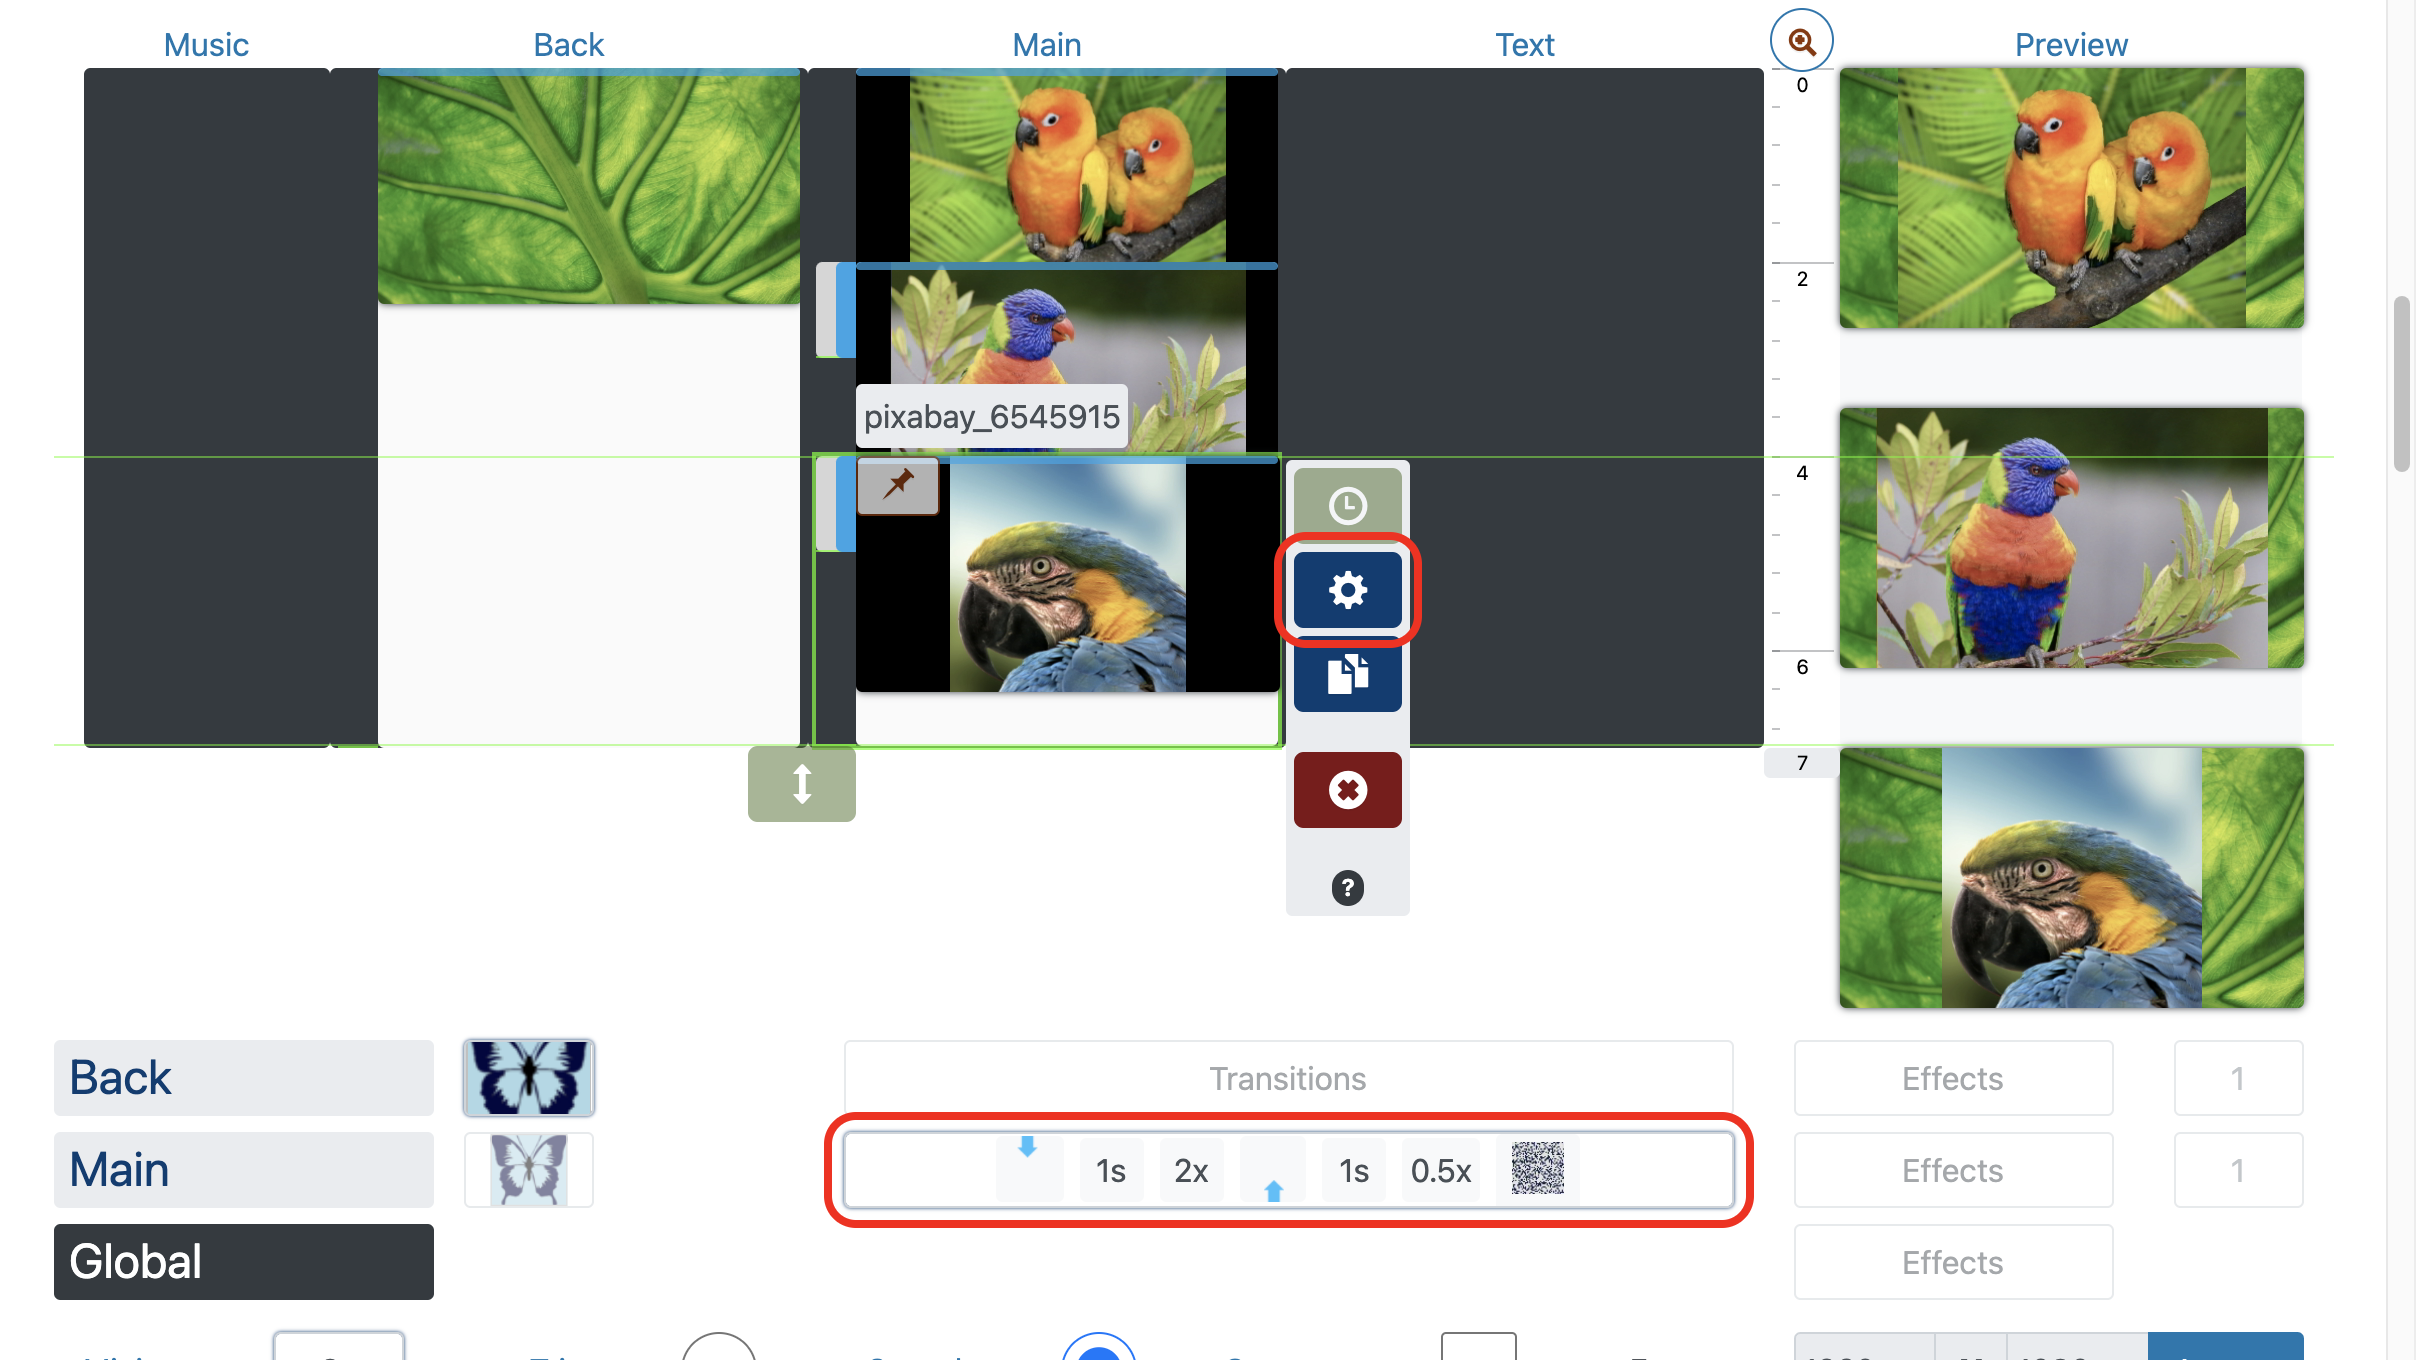Viewport: 2416px width, 1360px height.
Task: Click the duplicate/copy clip icon
Action: coord(1347,673)
